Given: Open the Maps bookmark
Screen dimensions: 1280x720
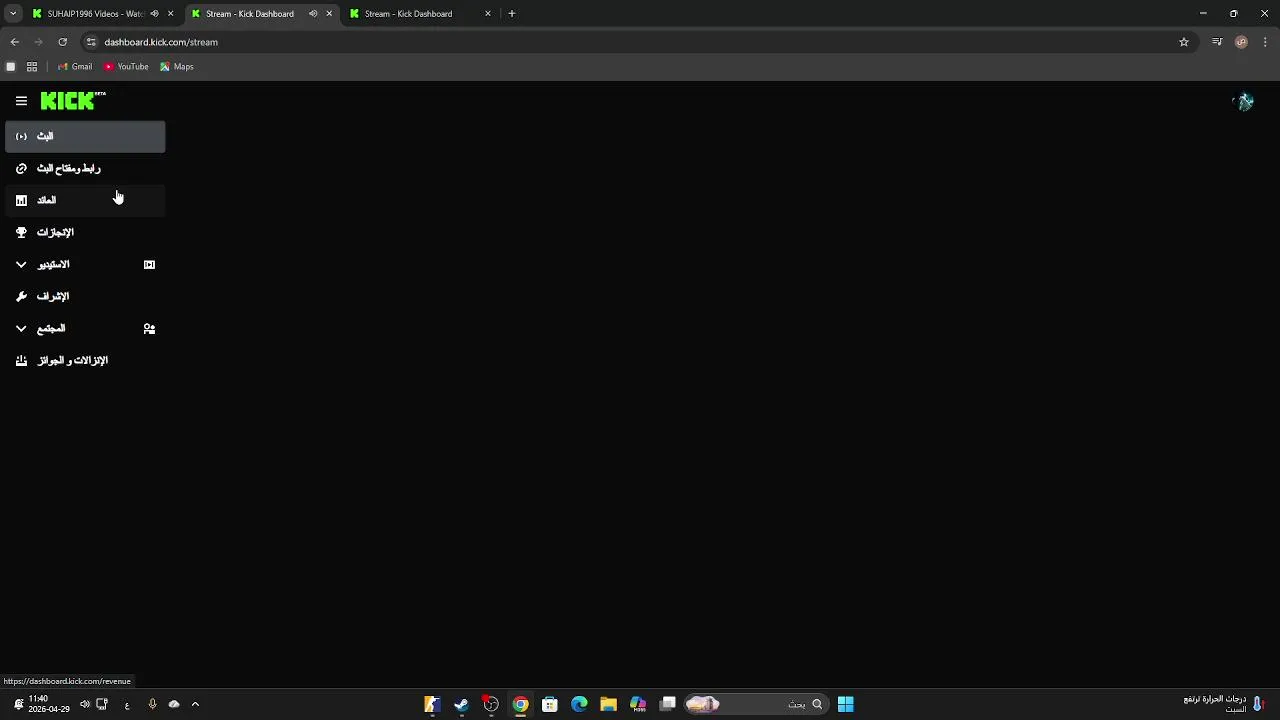Looking at the screenshot, I should [177, 67].
